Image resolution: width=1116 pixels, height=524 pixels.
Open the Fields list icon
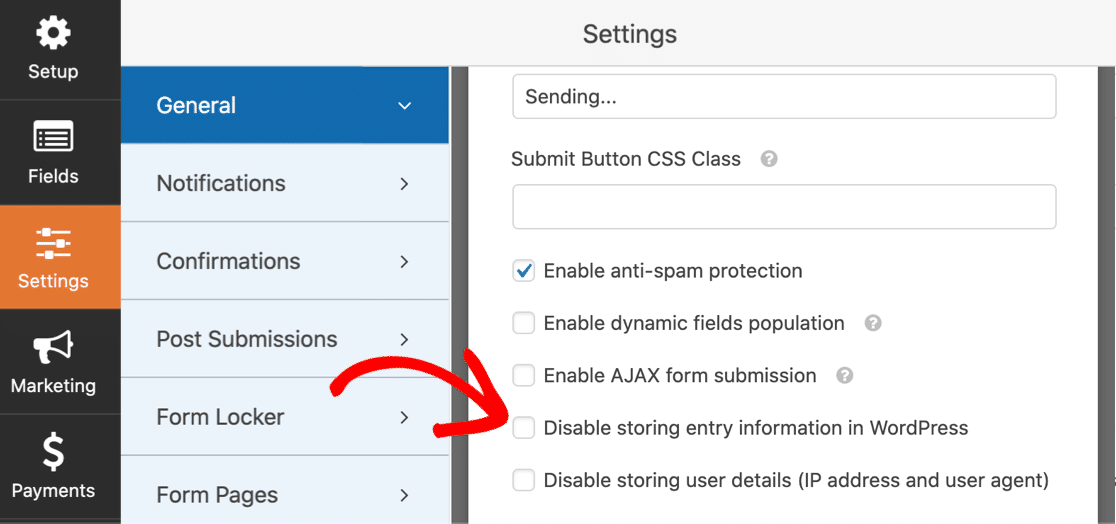coord(53,138)
